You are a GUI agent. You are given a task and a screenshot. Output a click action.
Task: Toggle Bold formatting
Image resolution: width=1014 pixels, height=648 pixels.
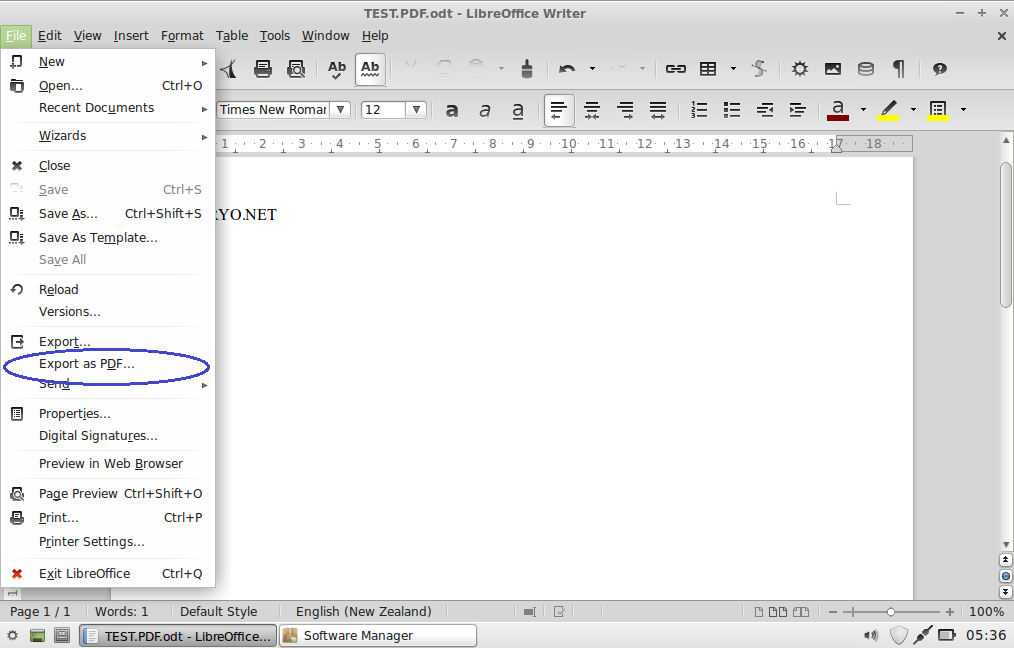[x=452, y=111]
